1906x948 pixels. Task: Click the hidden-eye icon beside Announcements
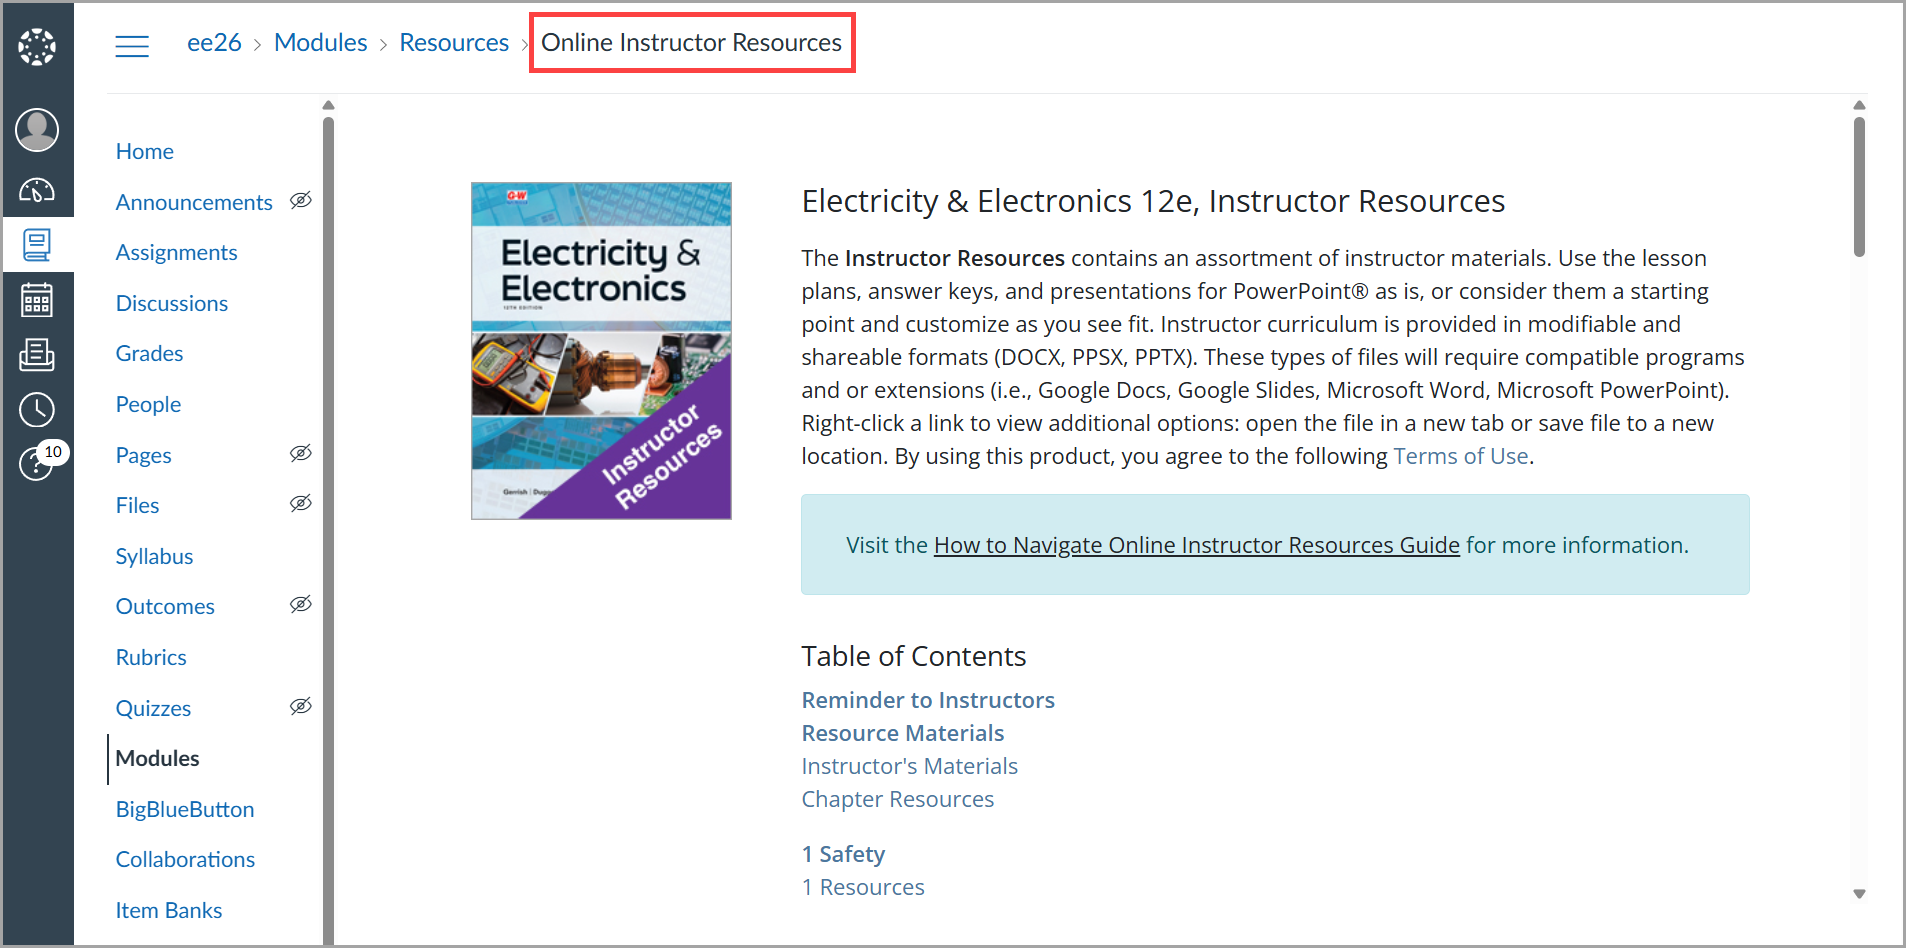(x=301, y=201)
